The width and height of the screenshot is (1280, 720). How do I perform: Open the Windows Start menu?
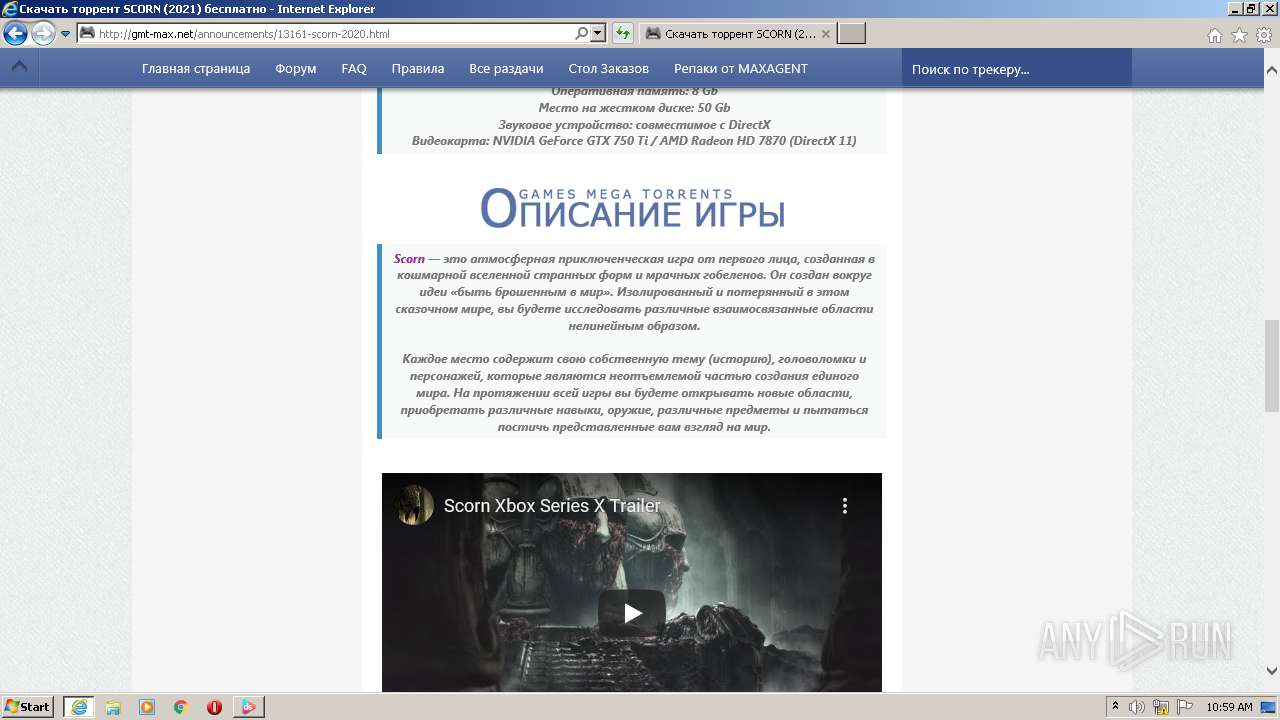pos(27,706)
